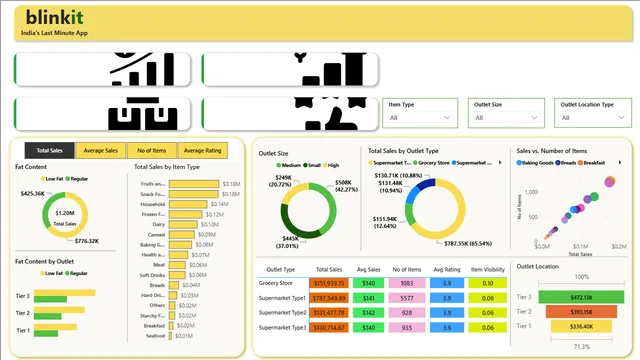Click the $142 average sales cell
640x360 pixels.
pyautogui.click(x=368, y=313)
